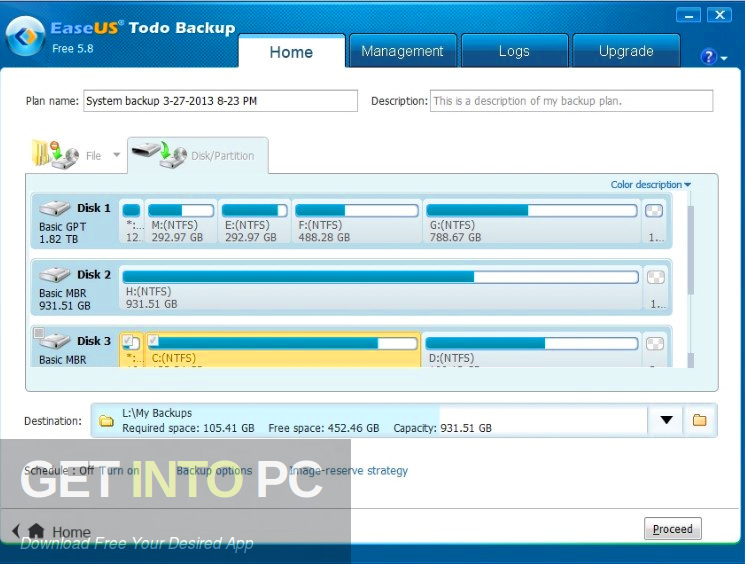
Task: Click the Disk 1 Basic GPT label
Action: point(63,227)
